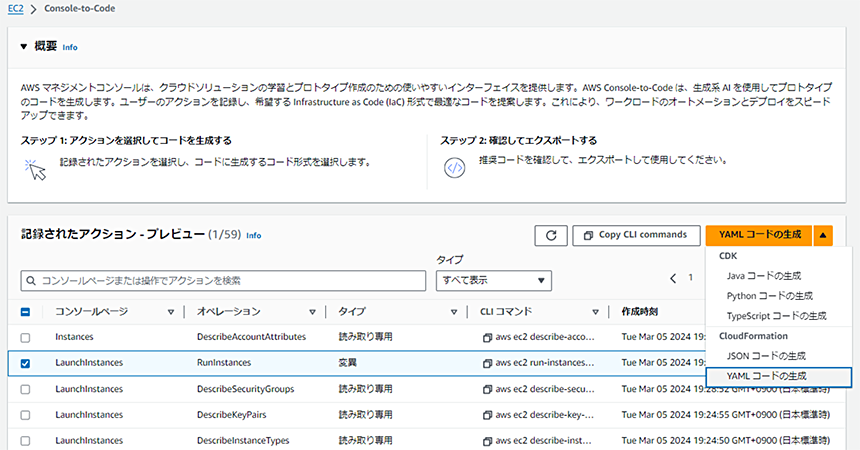Viewport: 860px width, 450px height.
Task: Click the code export icon in Step 2
Action: coord(454,168)
